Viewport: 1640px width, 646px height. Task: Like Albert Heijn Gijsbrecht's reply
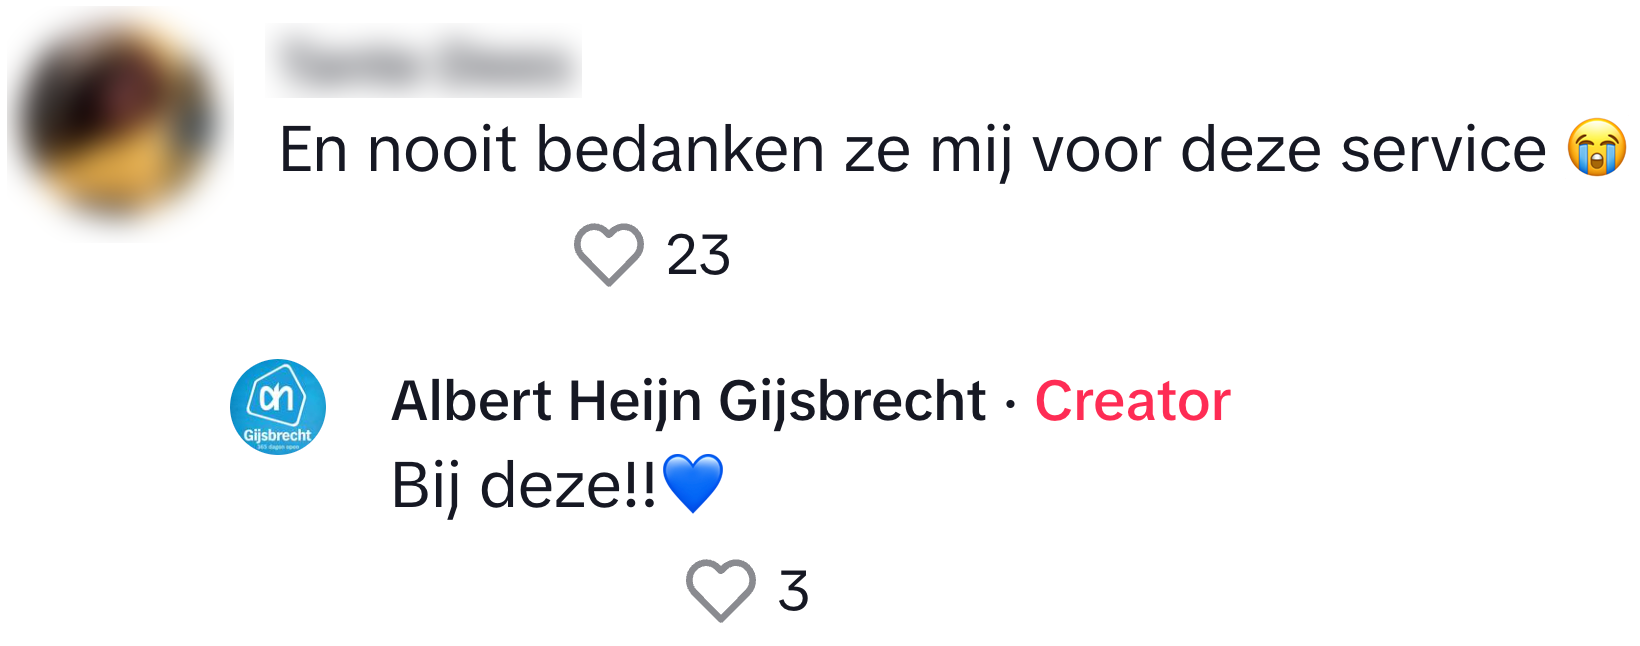pyautogui.click(x=720, y=590)
